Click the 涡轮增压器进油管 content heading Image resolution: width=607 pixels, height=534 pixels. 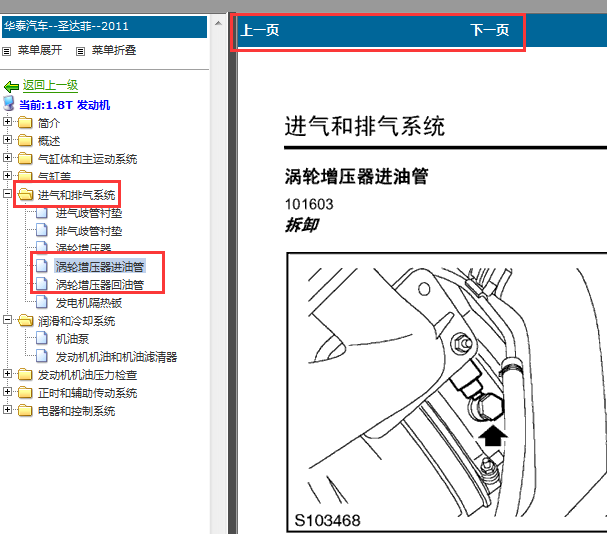[x=357, y=177]
